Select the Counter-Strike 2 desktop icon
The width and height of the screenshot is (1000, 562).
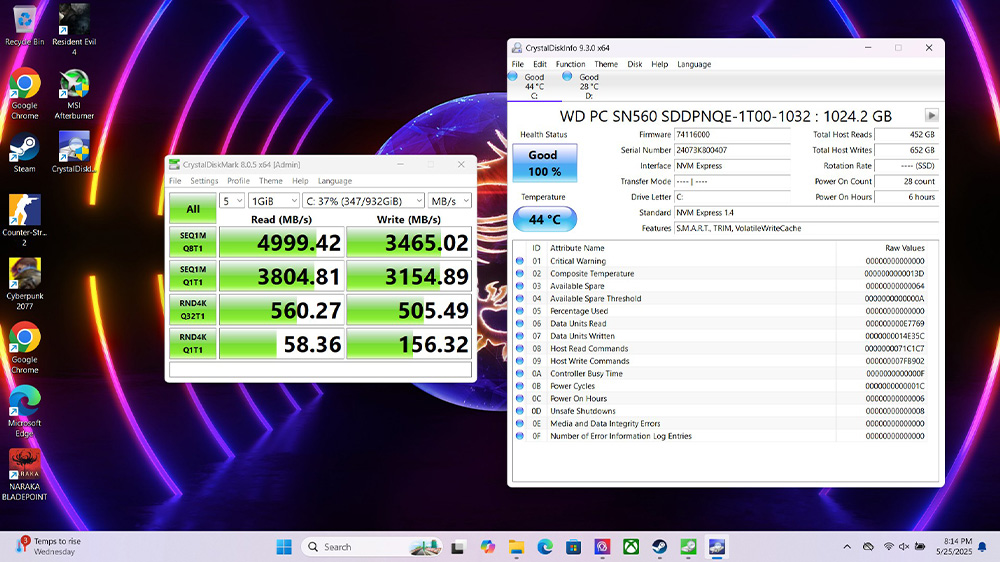click(24, 221)
